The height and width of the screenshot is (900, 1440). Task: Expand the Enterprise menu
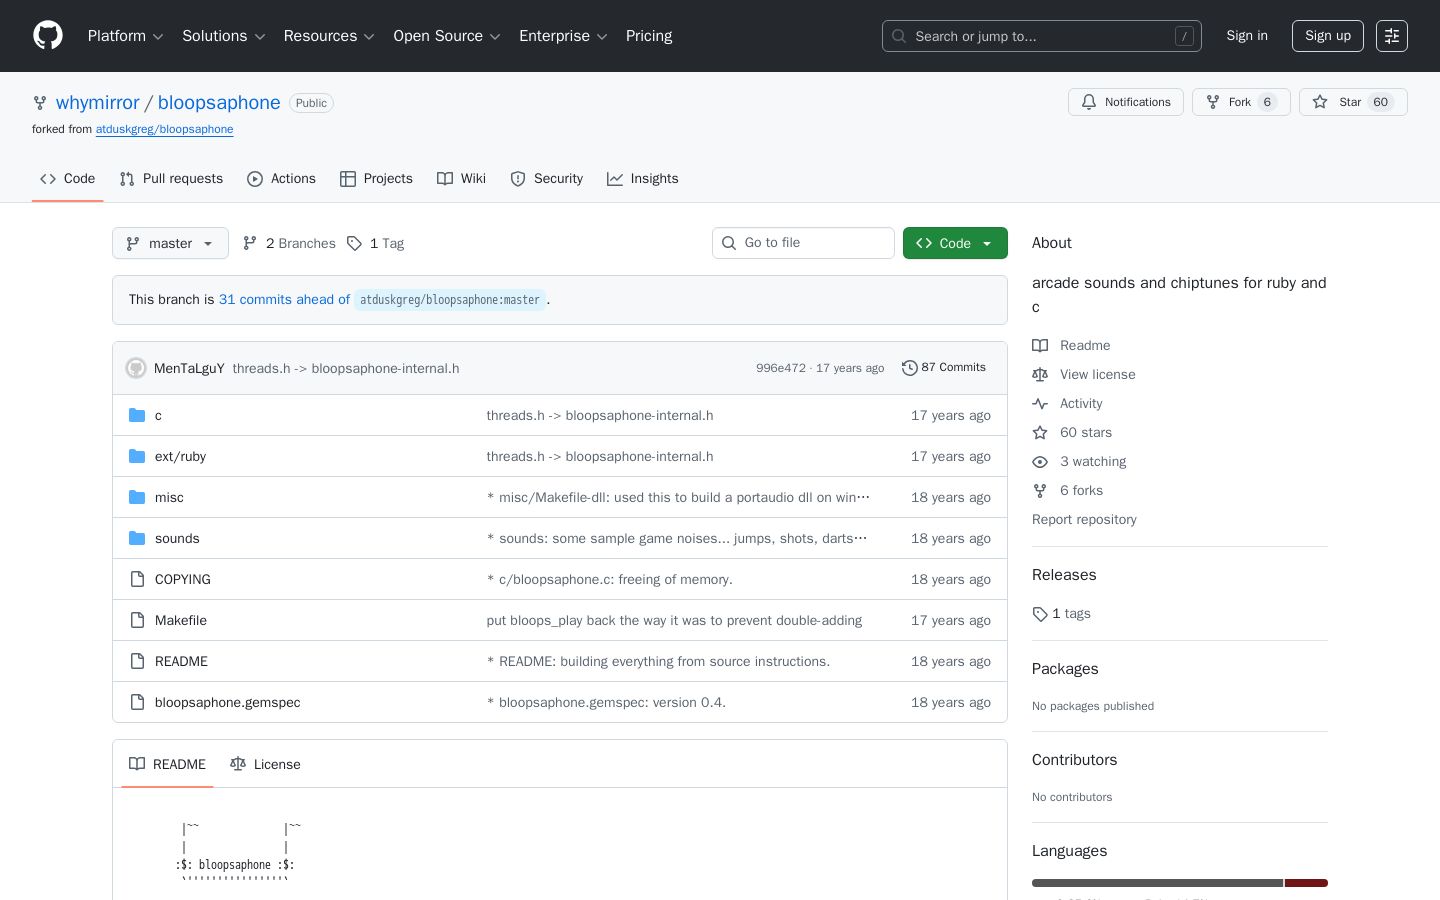pyautogui.click(x=563, y=36)
